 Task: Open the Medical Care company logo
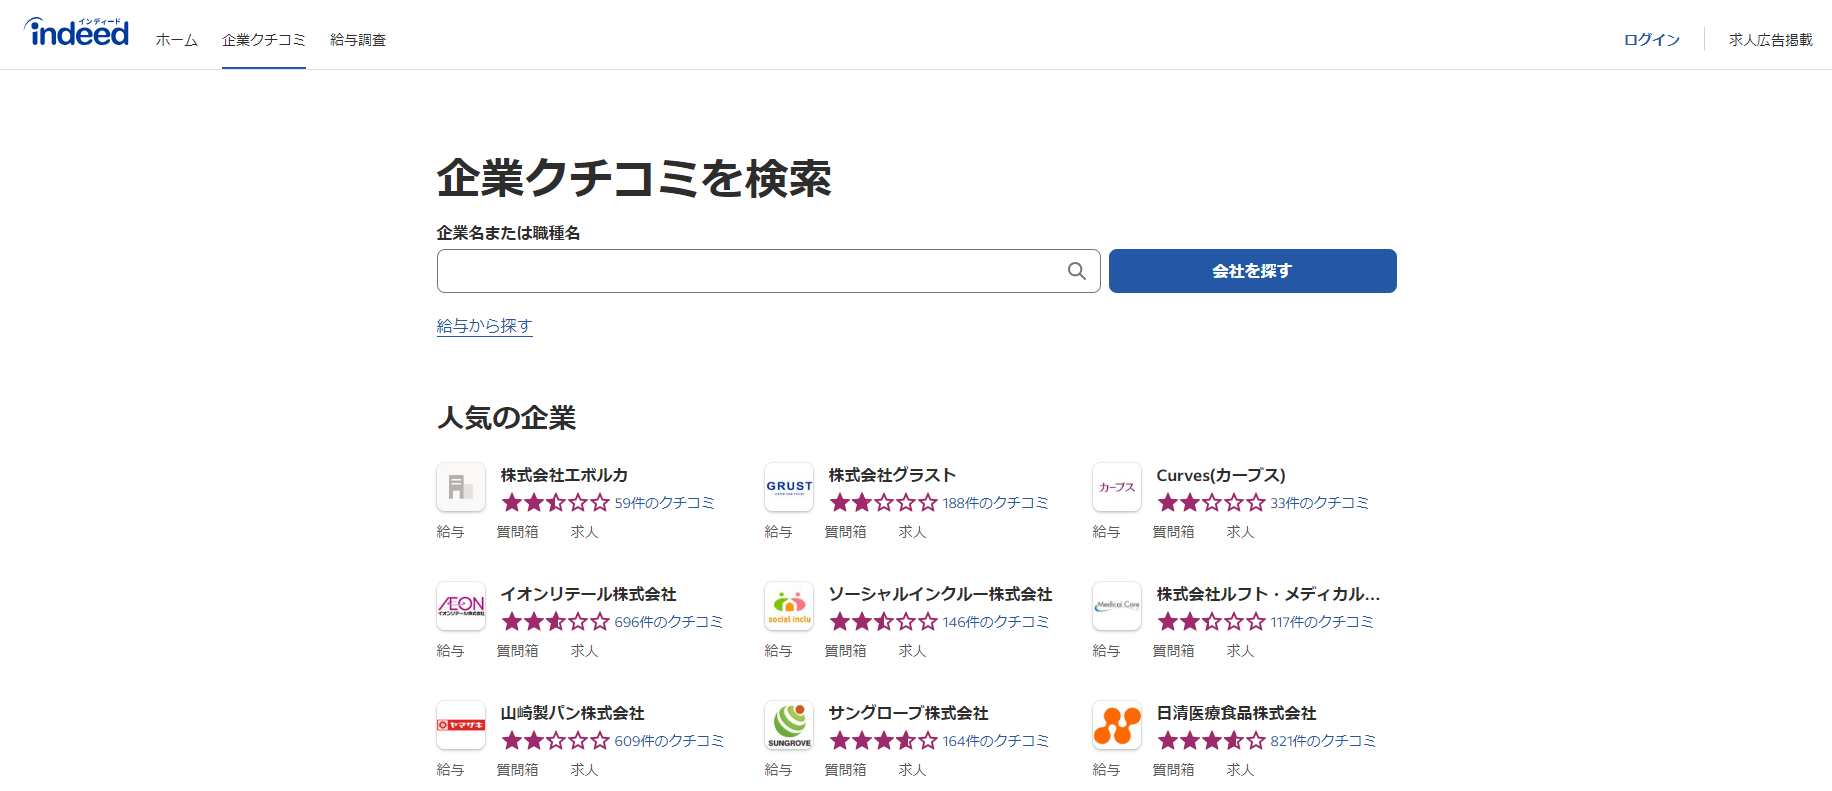(x=1117, y=606)
